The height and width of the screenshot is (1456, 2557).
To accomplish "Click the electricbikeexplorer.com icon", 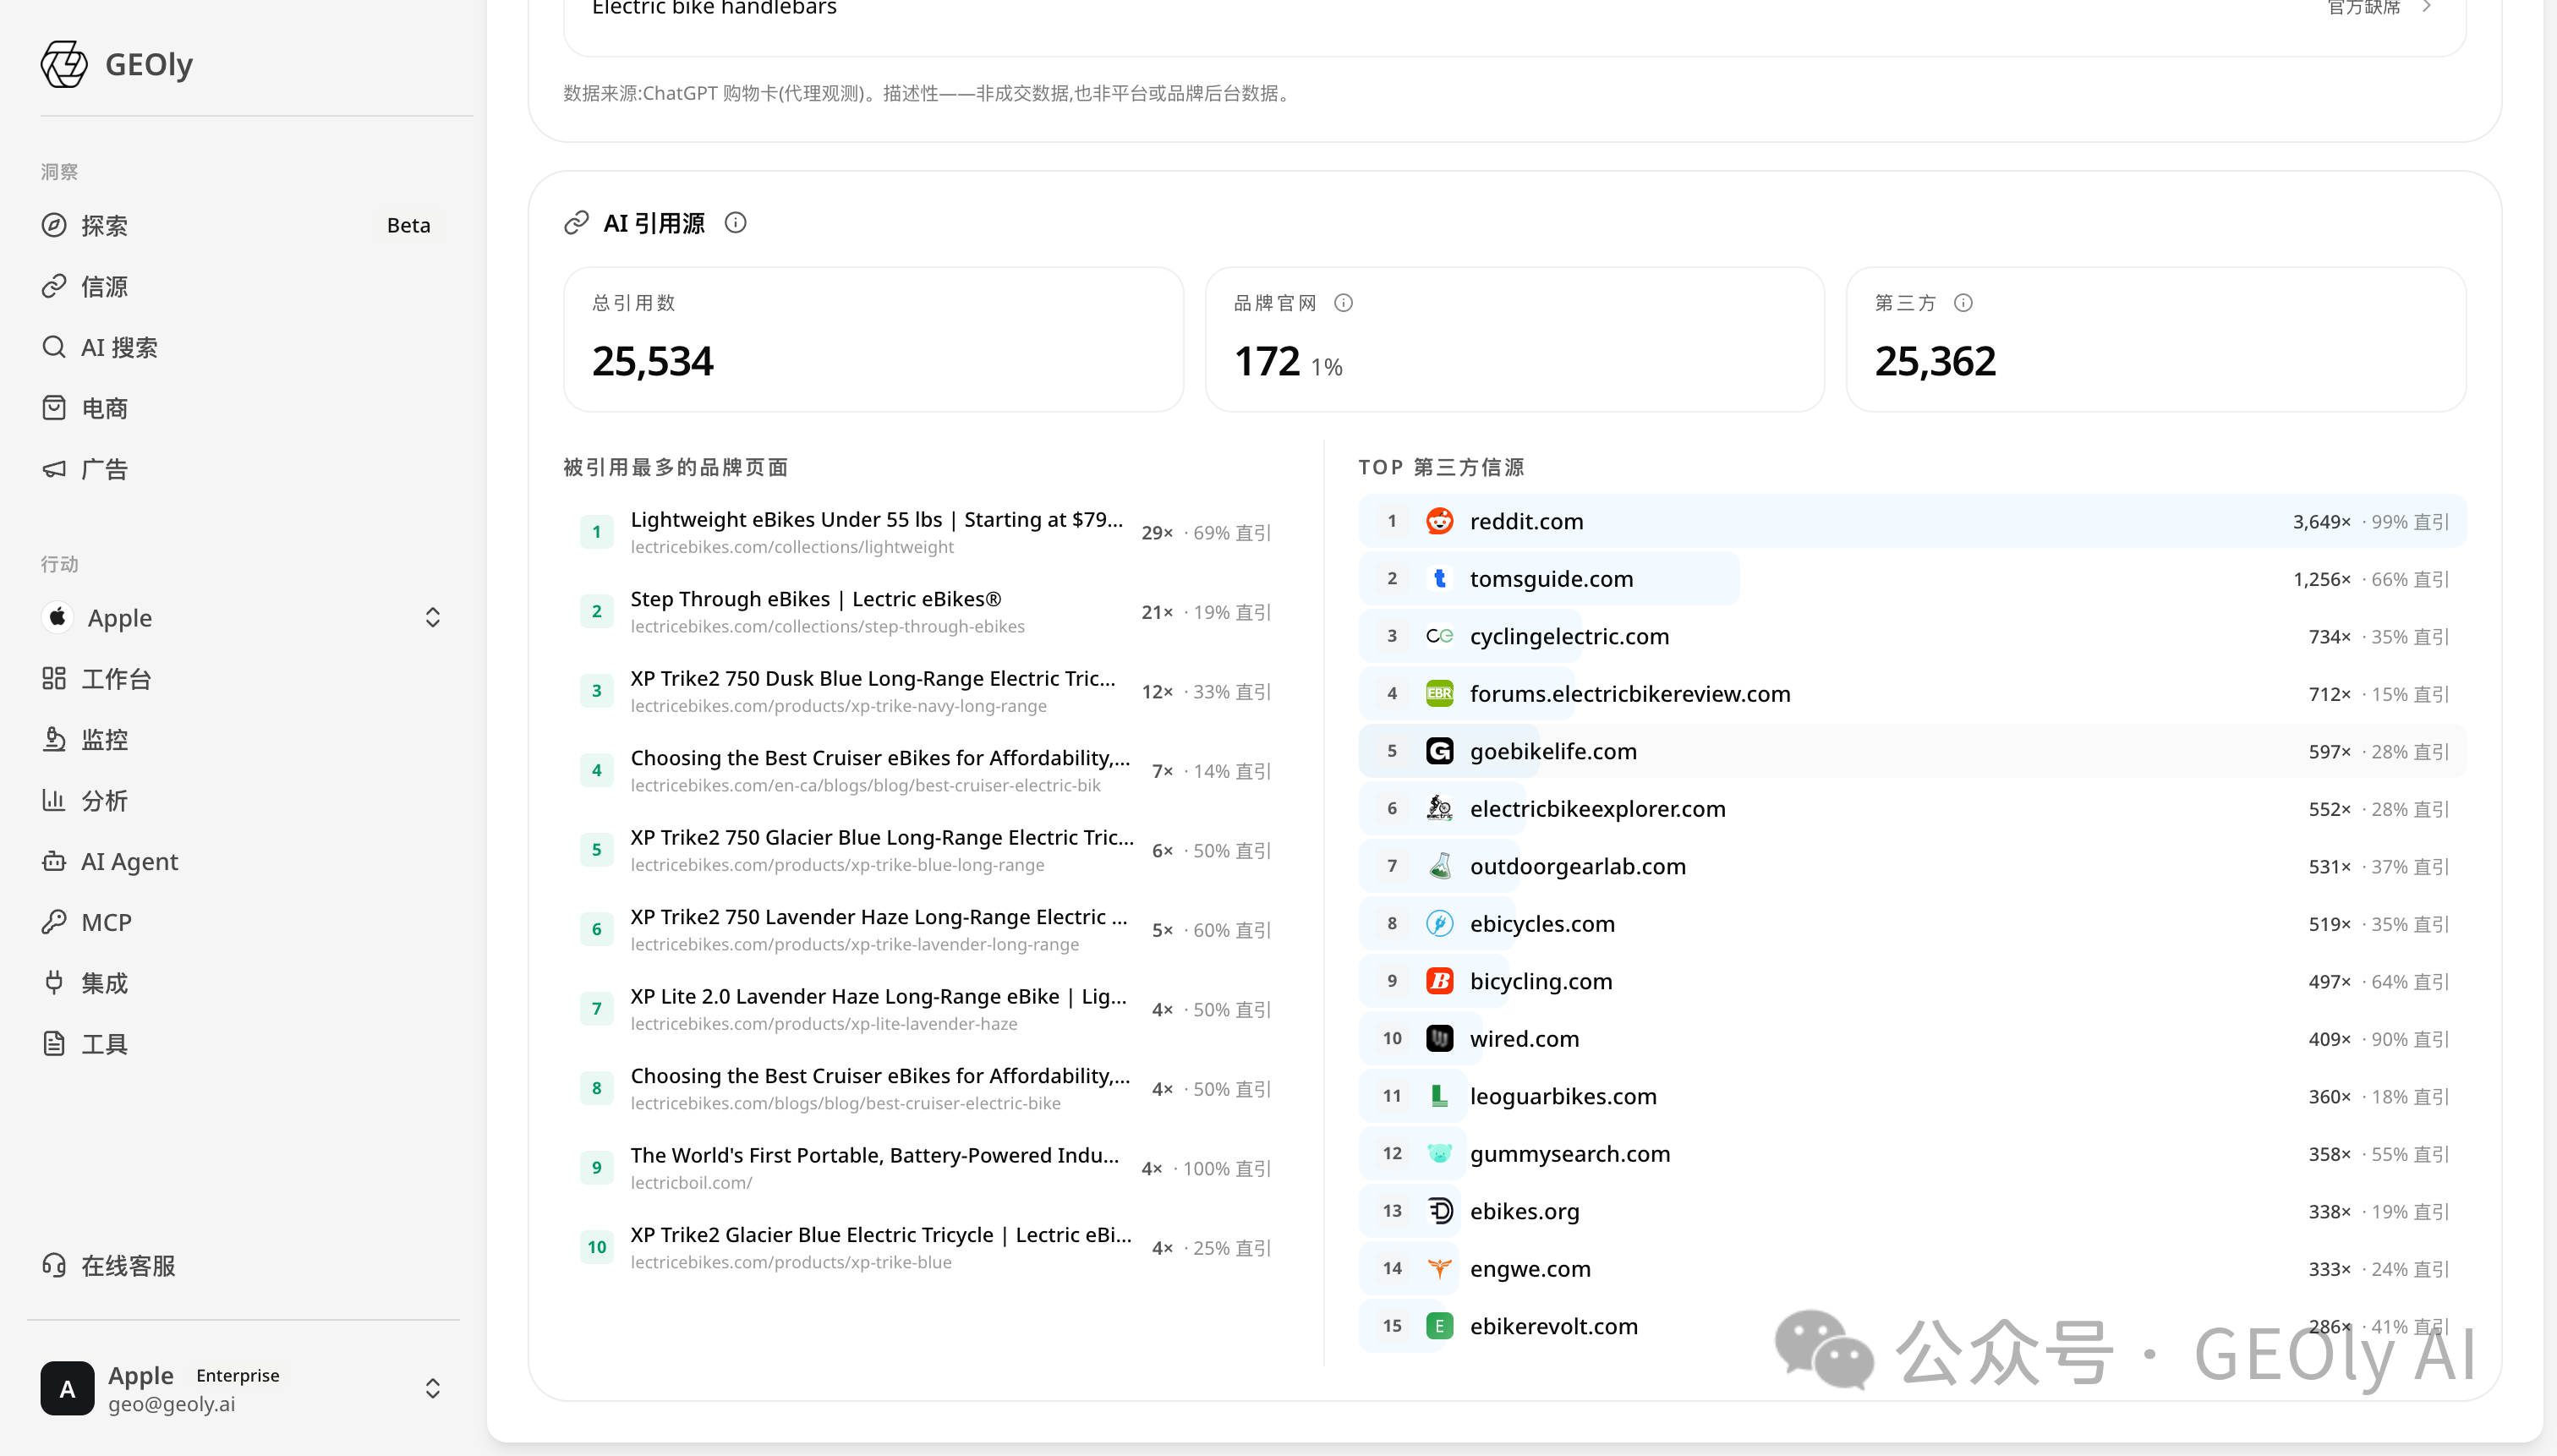I will point(1439,808).
